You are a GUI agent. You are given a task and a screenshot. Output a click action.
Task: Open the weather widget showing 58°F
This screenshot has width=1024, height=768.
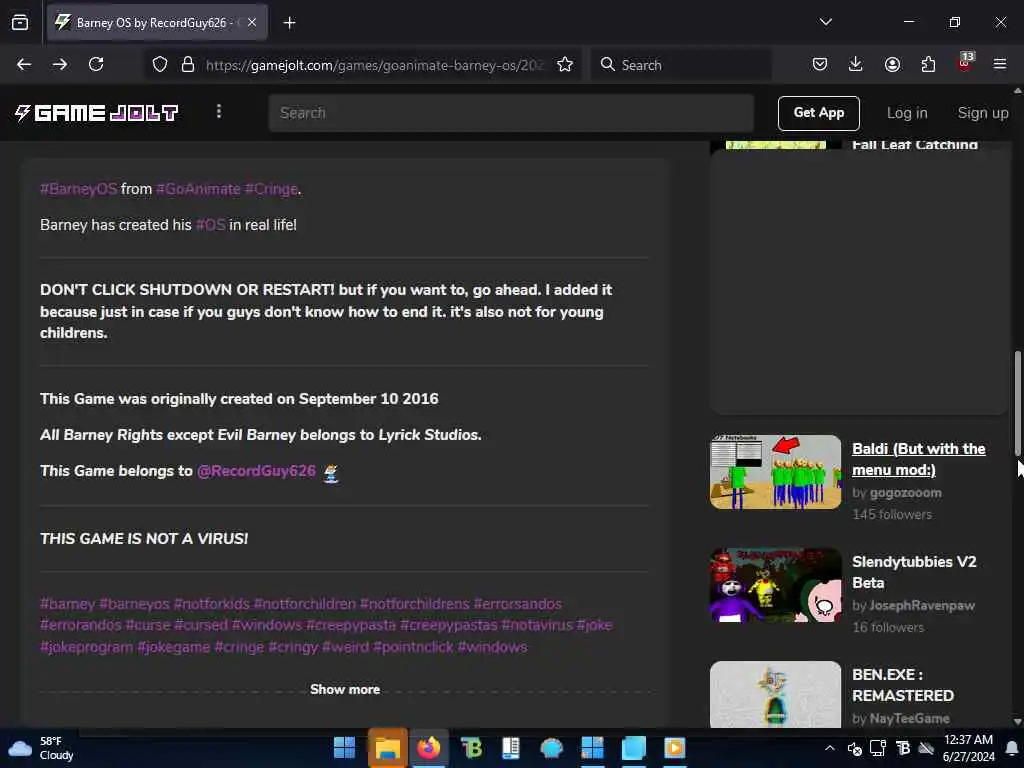40,748
